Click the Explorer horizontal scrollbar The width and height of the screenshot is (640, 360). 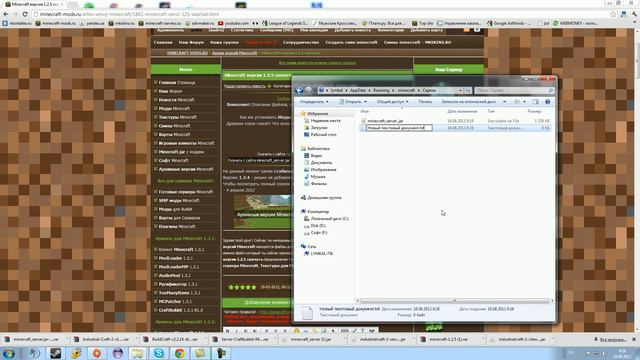(x=455, y=301)
